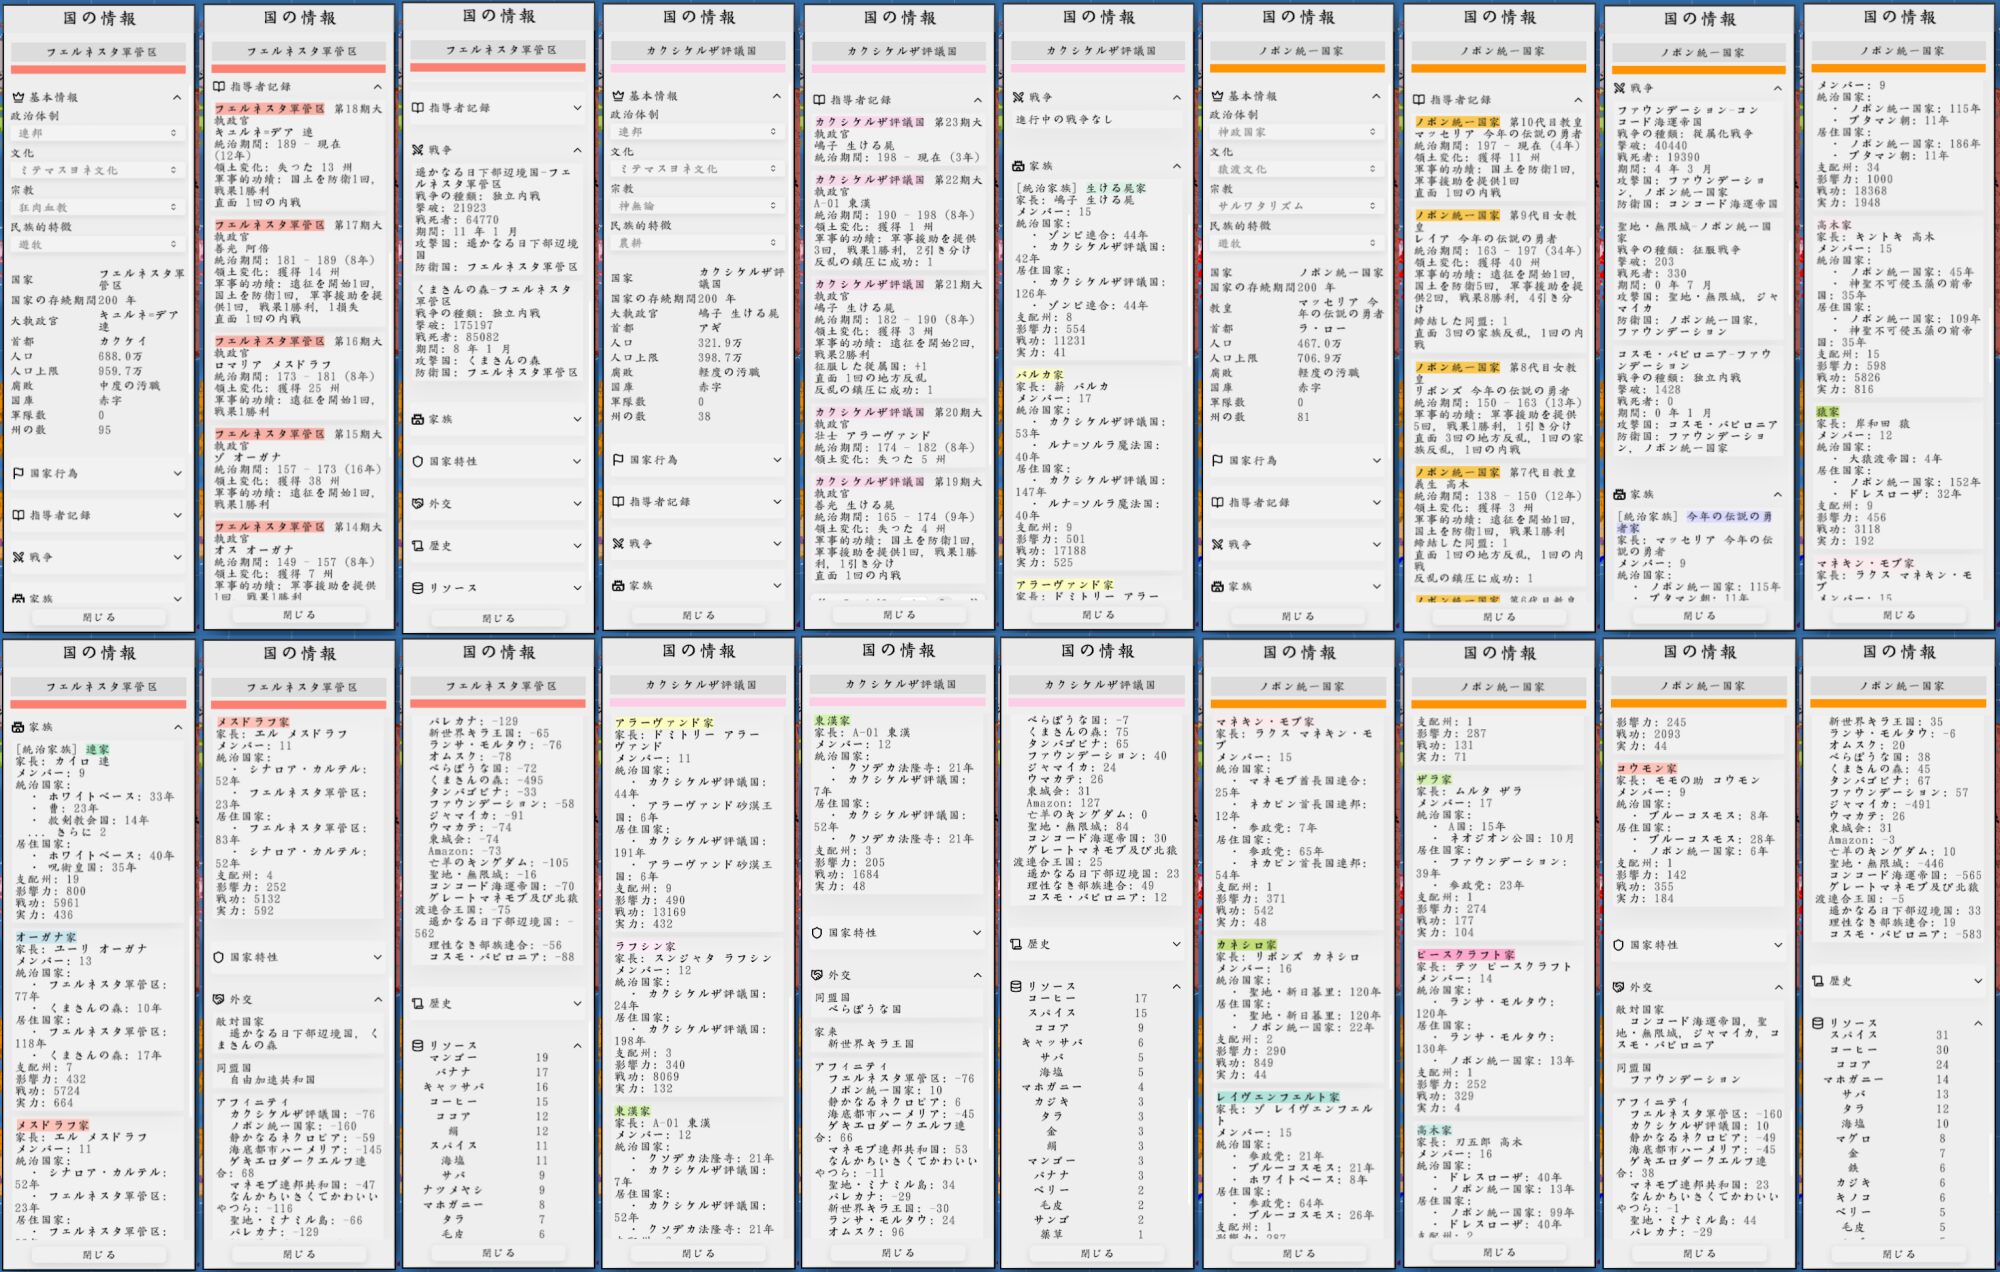
Task: Collapse リソース list starting with マンゴー 19
Action: coord(577,1045)
